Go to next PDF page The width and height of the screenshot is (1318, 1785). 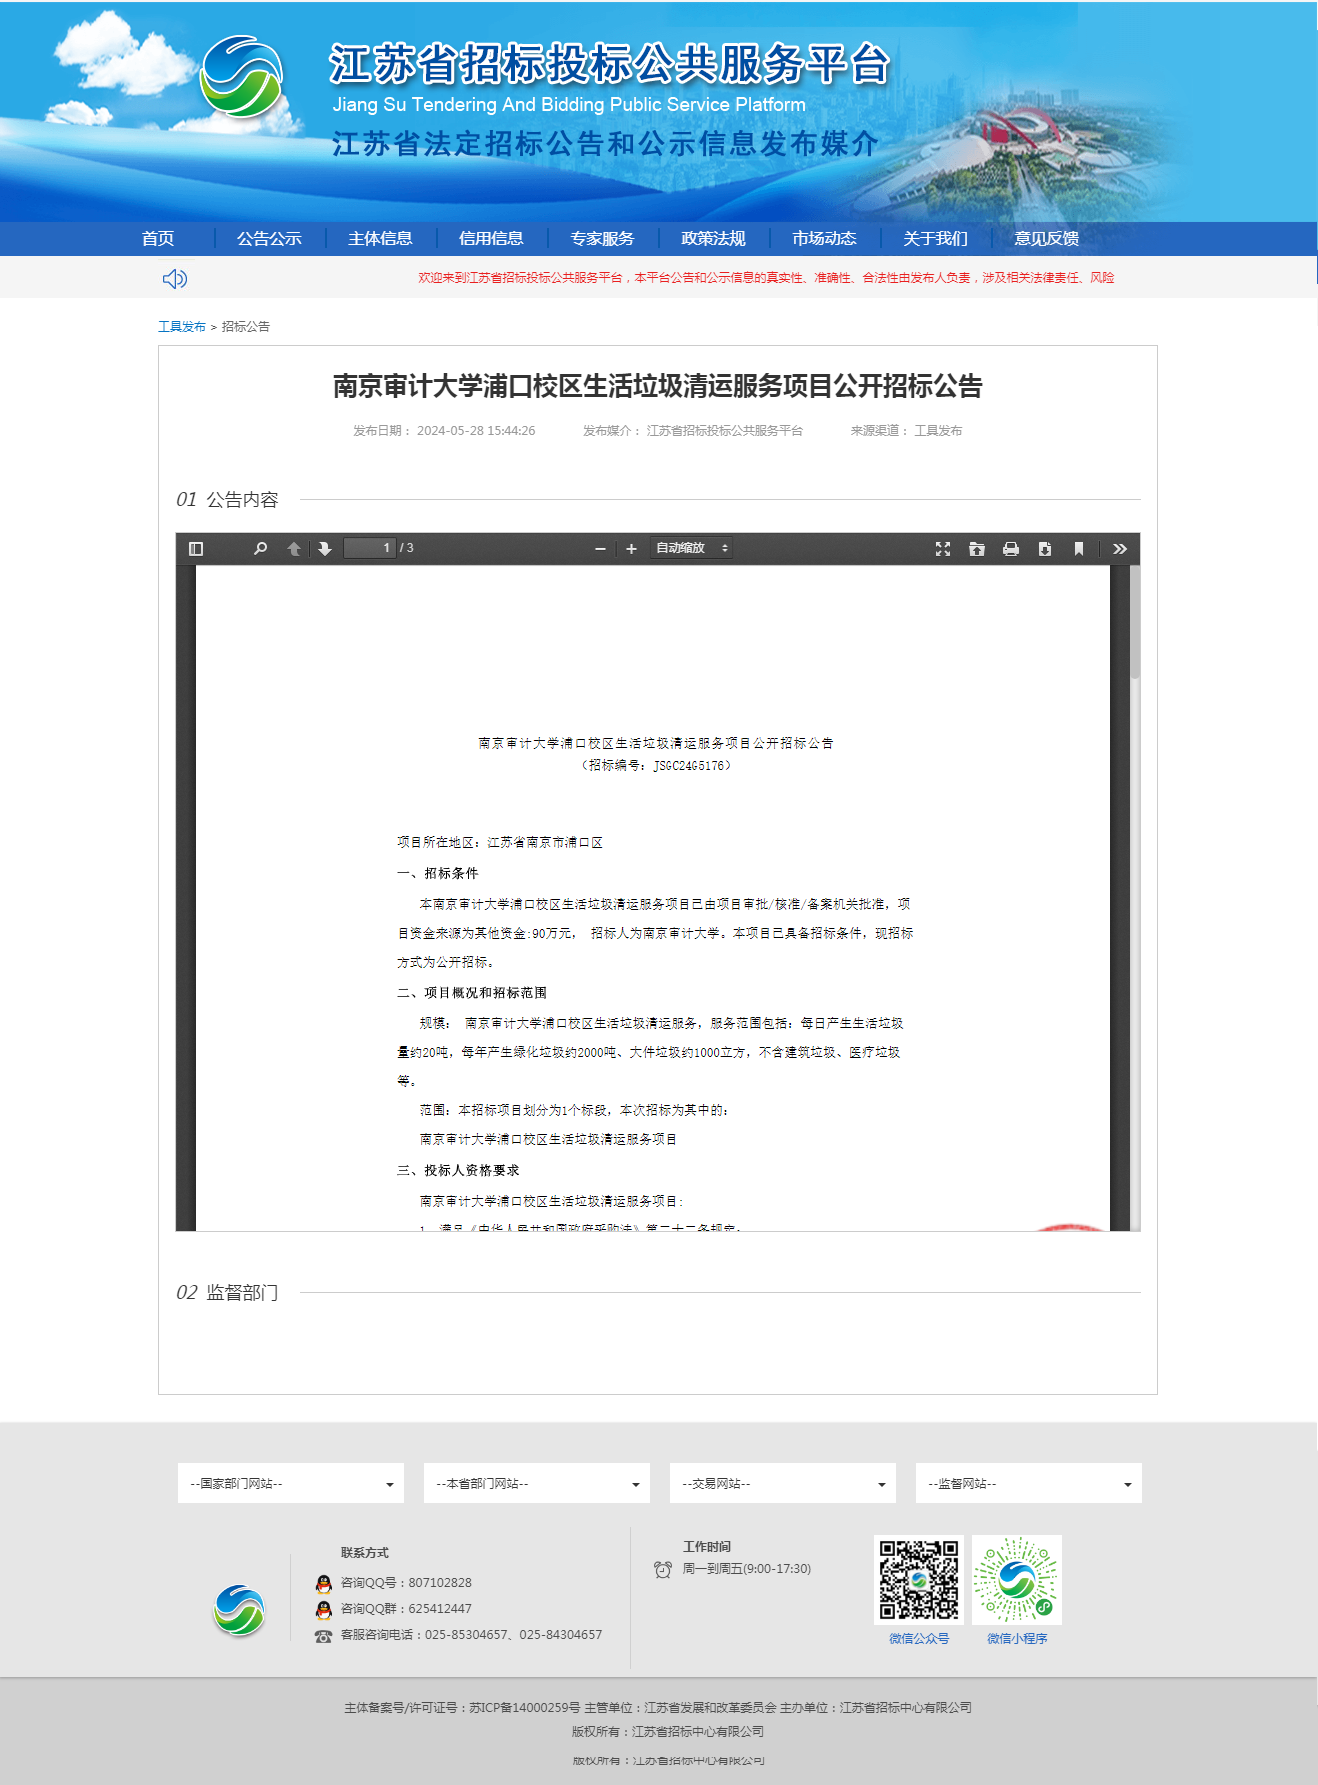(x=325, y=548)
